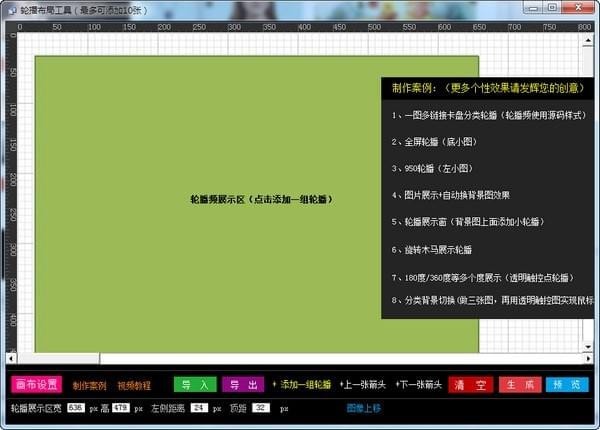Image resolution: width=600 pixels, height=430 pixels.
Task: Click the red 清空 clear button
Action: click(x=471, y=384)
